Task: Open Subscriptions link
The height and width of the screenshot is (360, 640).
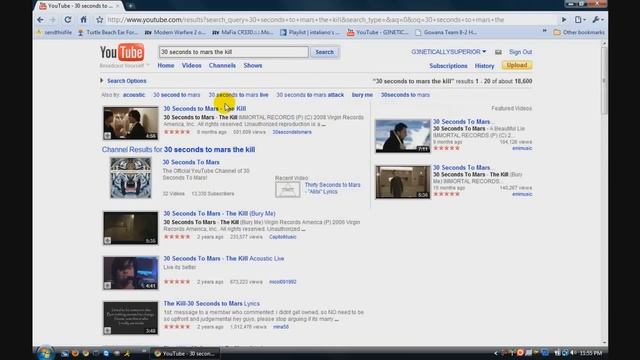Action: pyautogui.click(x=448, y=66)
